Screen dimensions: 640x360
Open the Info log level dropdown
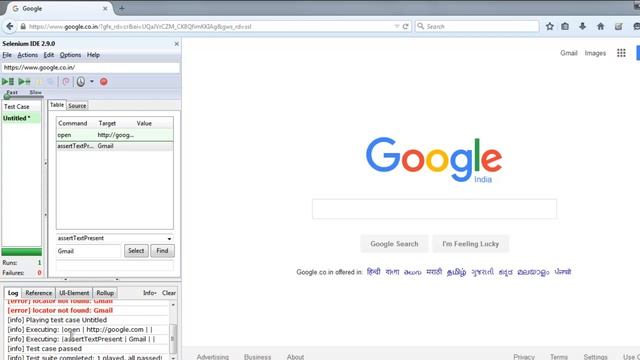(x=149, y=293)
